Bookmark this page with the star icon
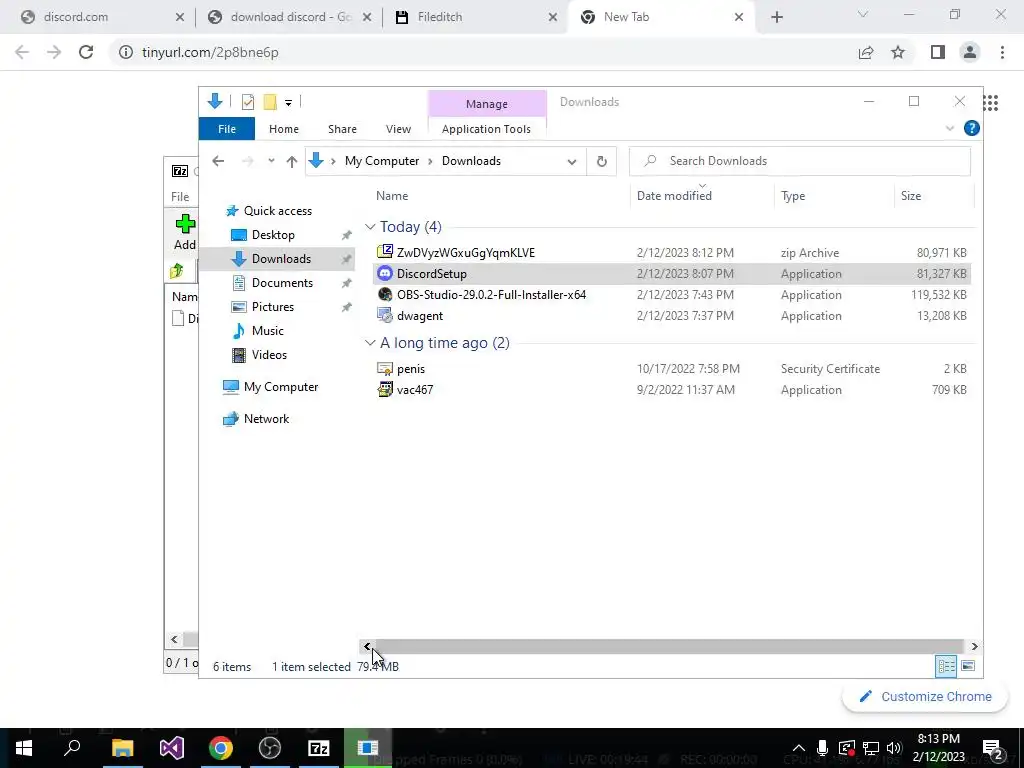This screenshot has width=1024, height=768. tap(898, 52)
